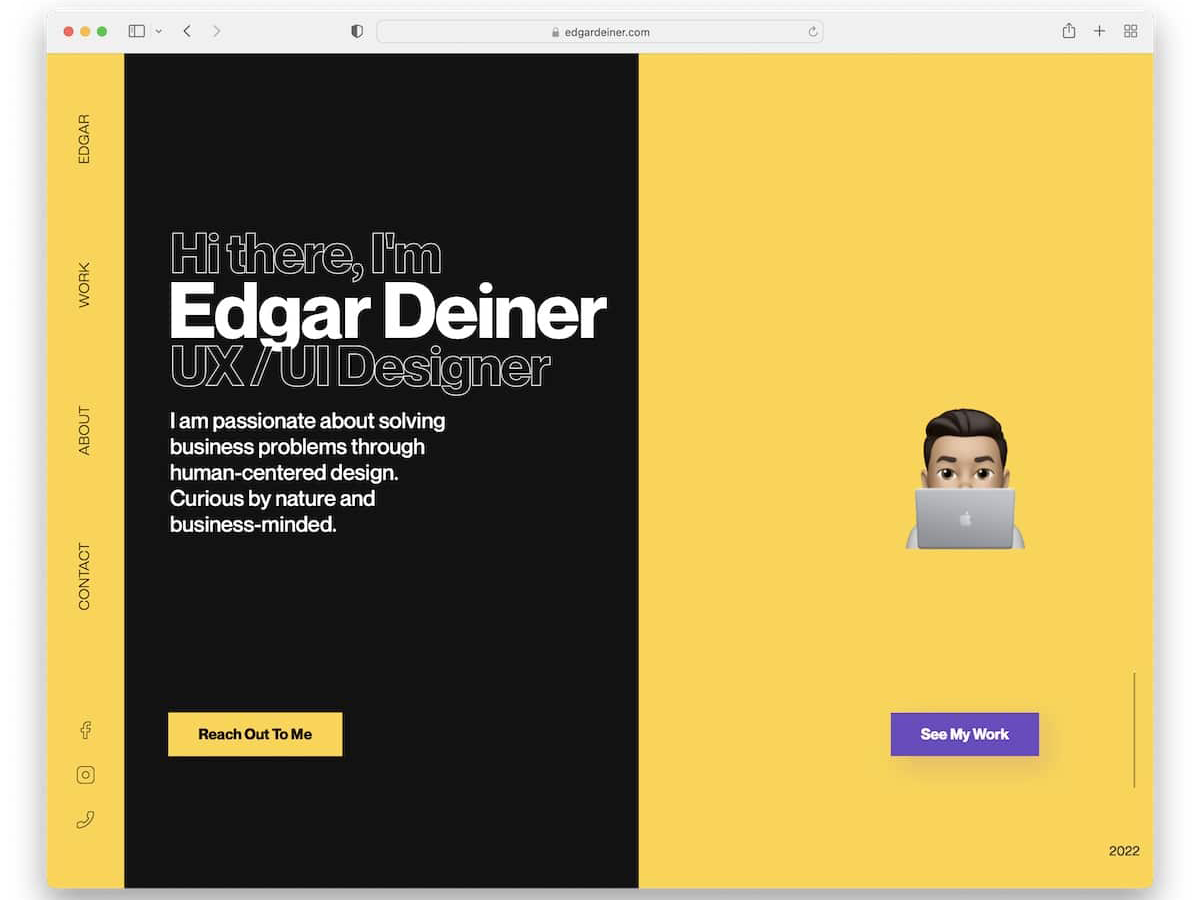
Task: Click the phone icon to contact Edgar
Action: pos(85,818)
